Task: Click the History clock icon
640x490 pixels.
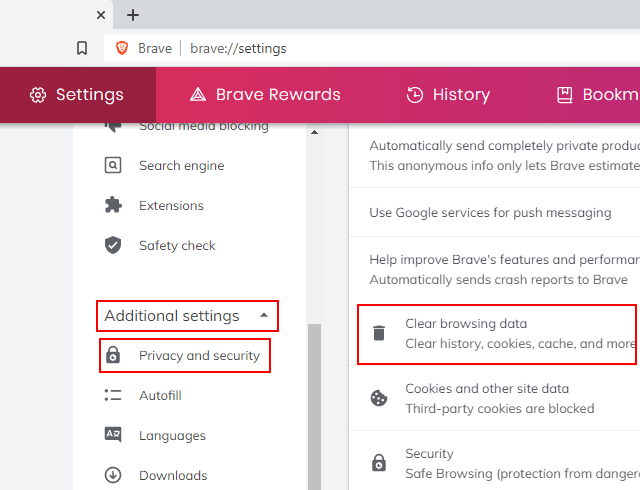Action: click(415, 95)
